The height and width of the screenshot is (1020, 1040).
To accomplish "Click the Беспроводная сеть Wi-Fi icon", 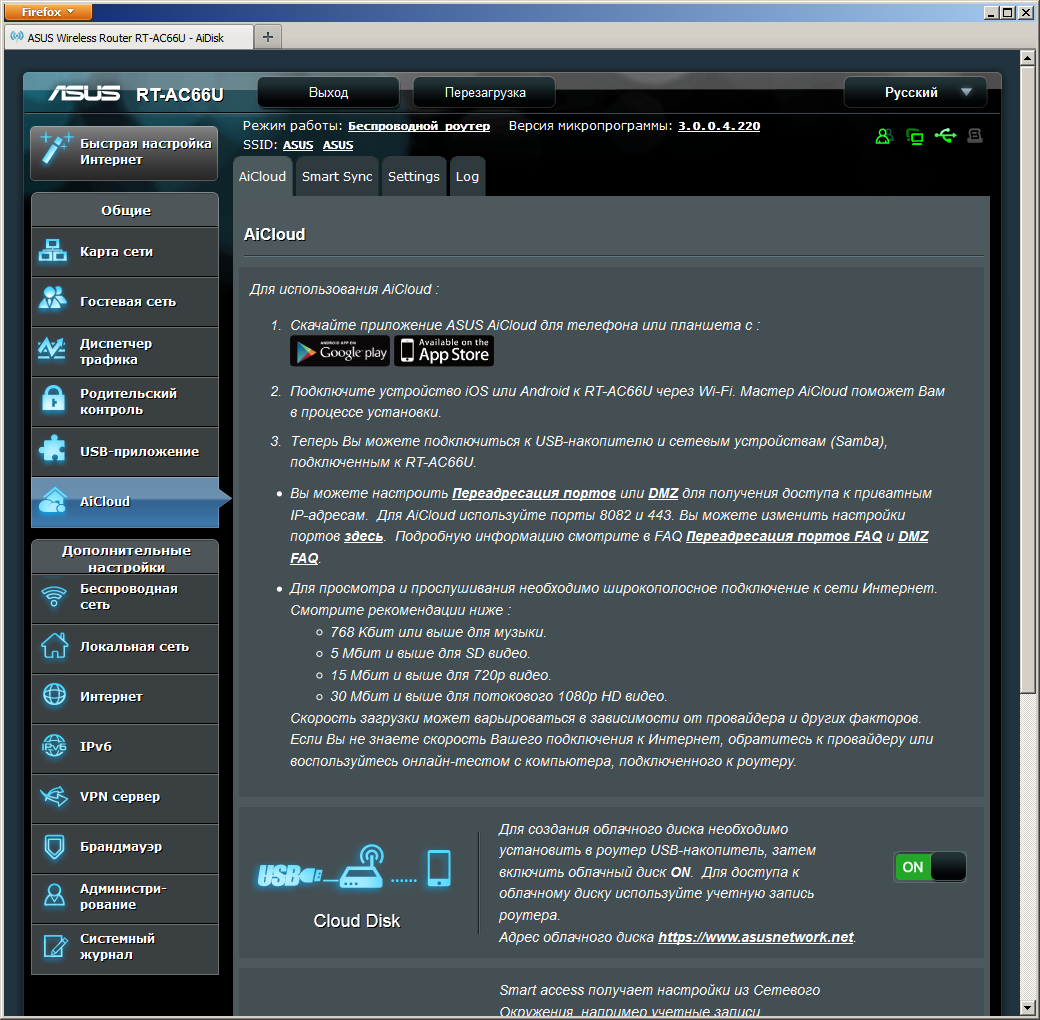I will click(54, 597).
